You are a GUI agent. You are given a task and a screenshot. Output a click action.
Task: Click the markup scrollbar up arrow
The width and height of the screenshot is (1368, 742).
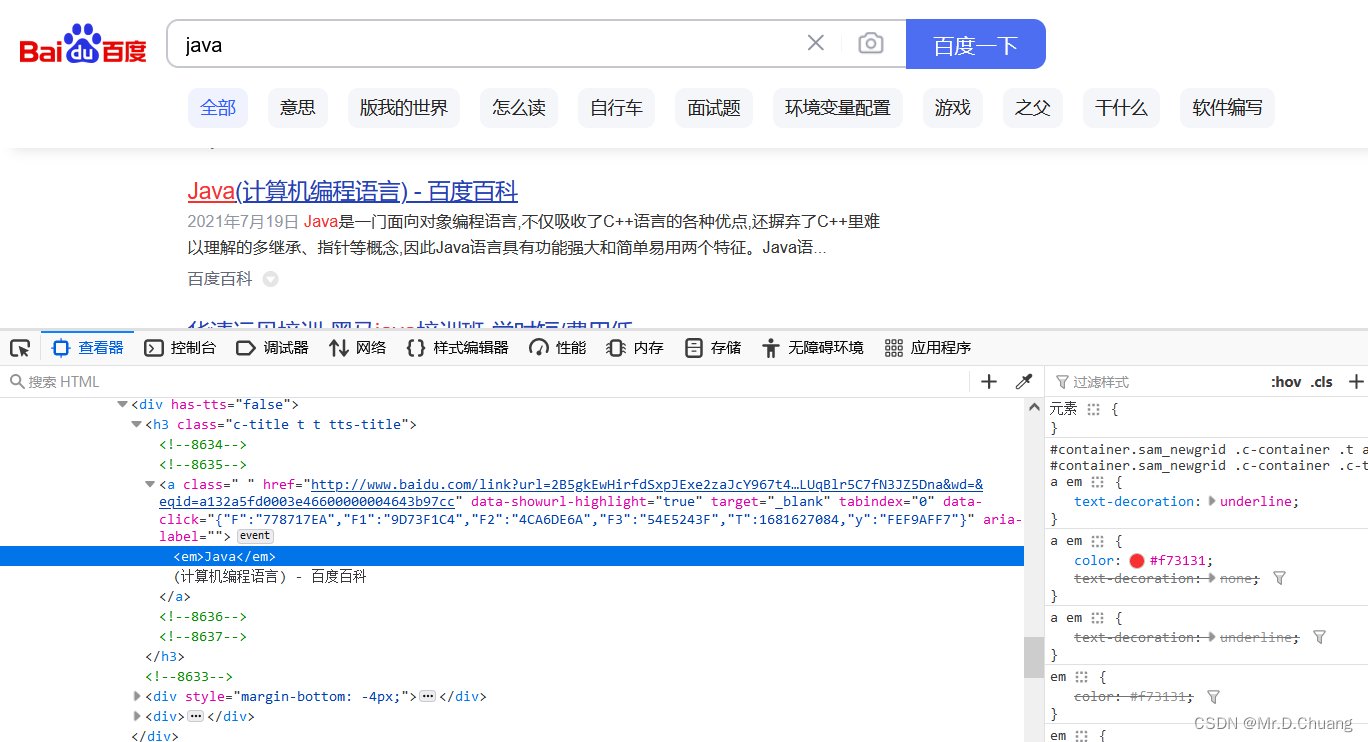(1034, 407)
